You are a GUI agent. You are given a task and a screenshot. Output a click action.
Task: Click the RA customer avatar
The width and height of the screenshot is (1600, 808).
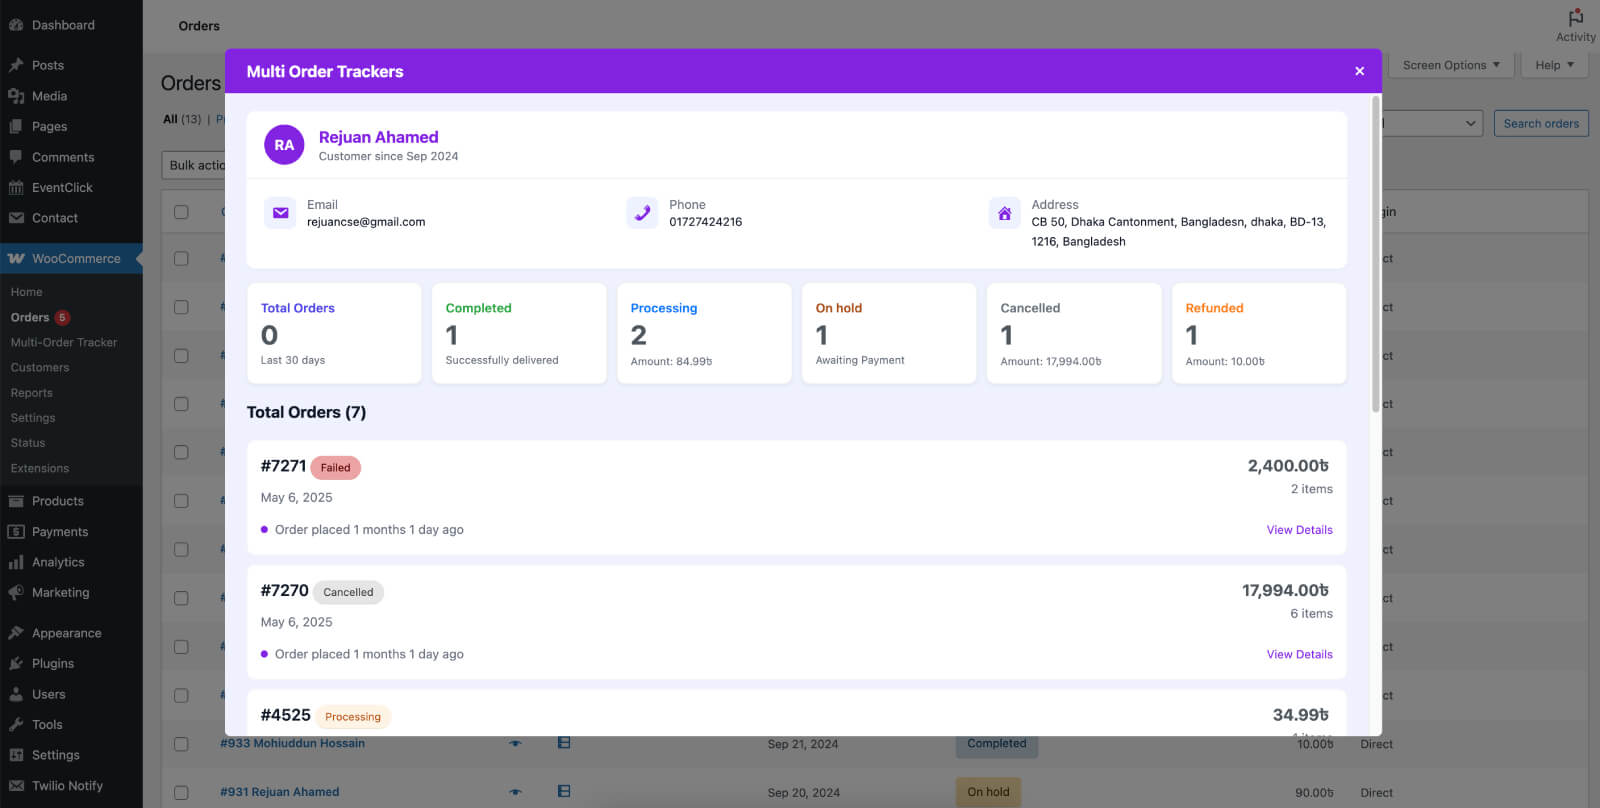click(x=284, y=145)
